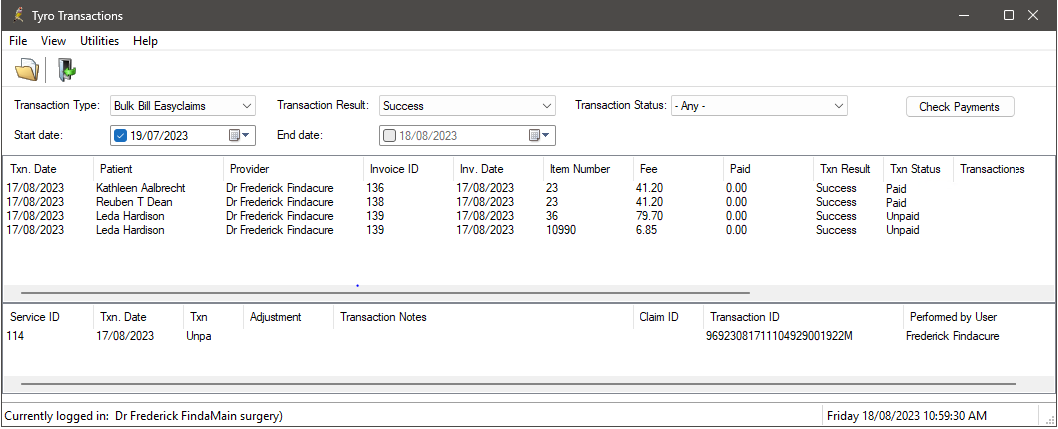
Task: Click service ID 114 in details list
Action: point(16,336)
